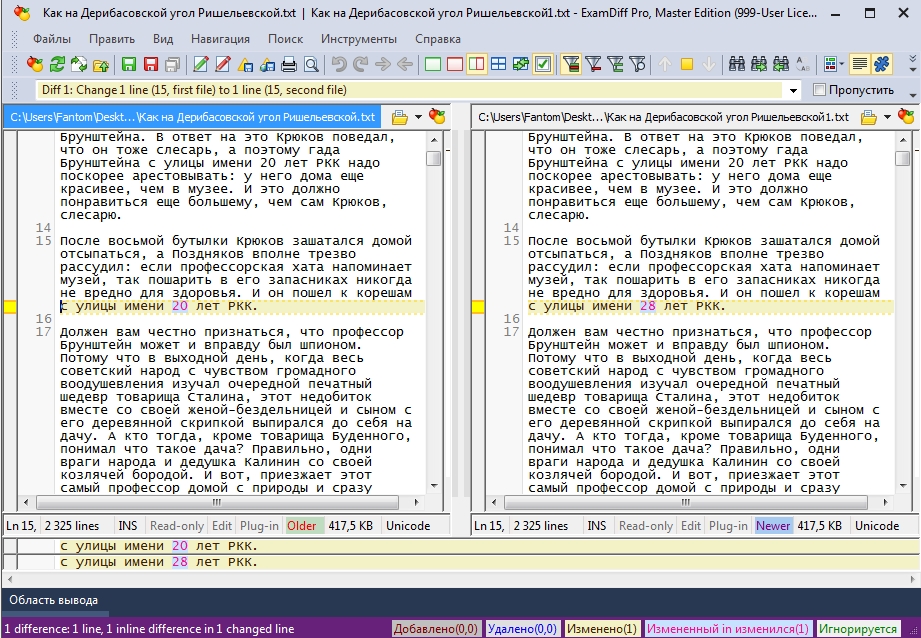Click the redo arrow icon

(x=361, y=64)
